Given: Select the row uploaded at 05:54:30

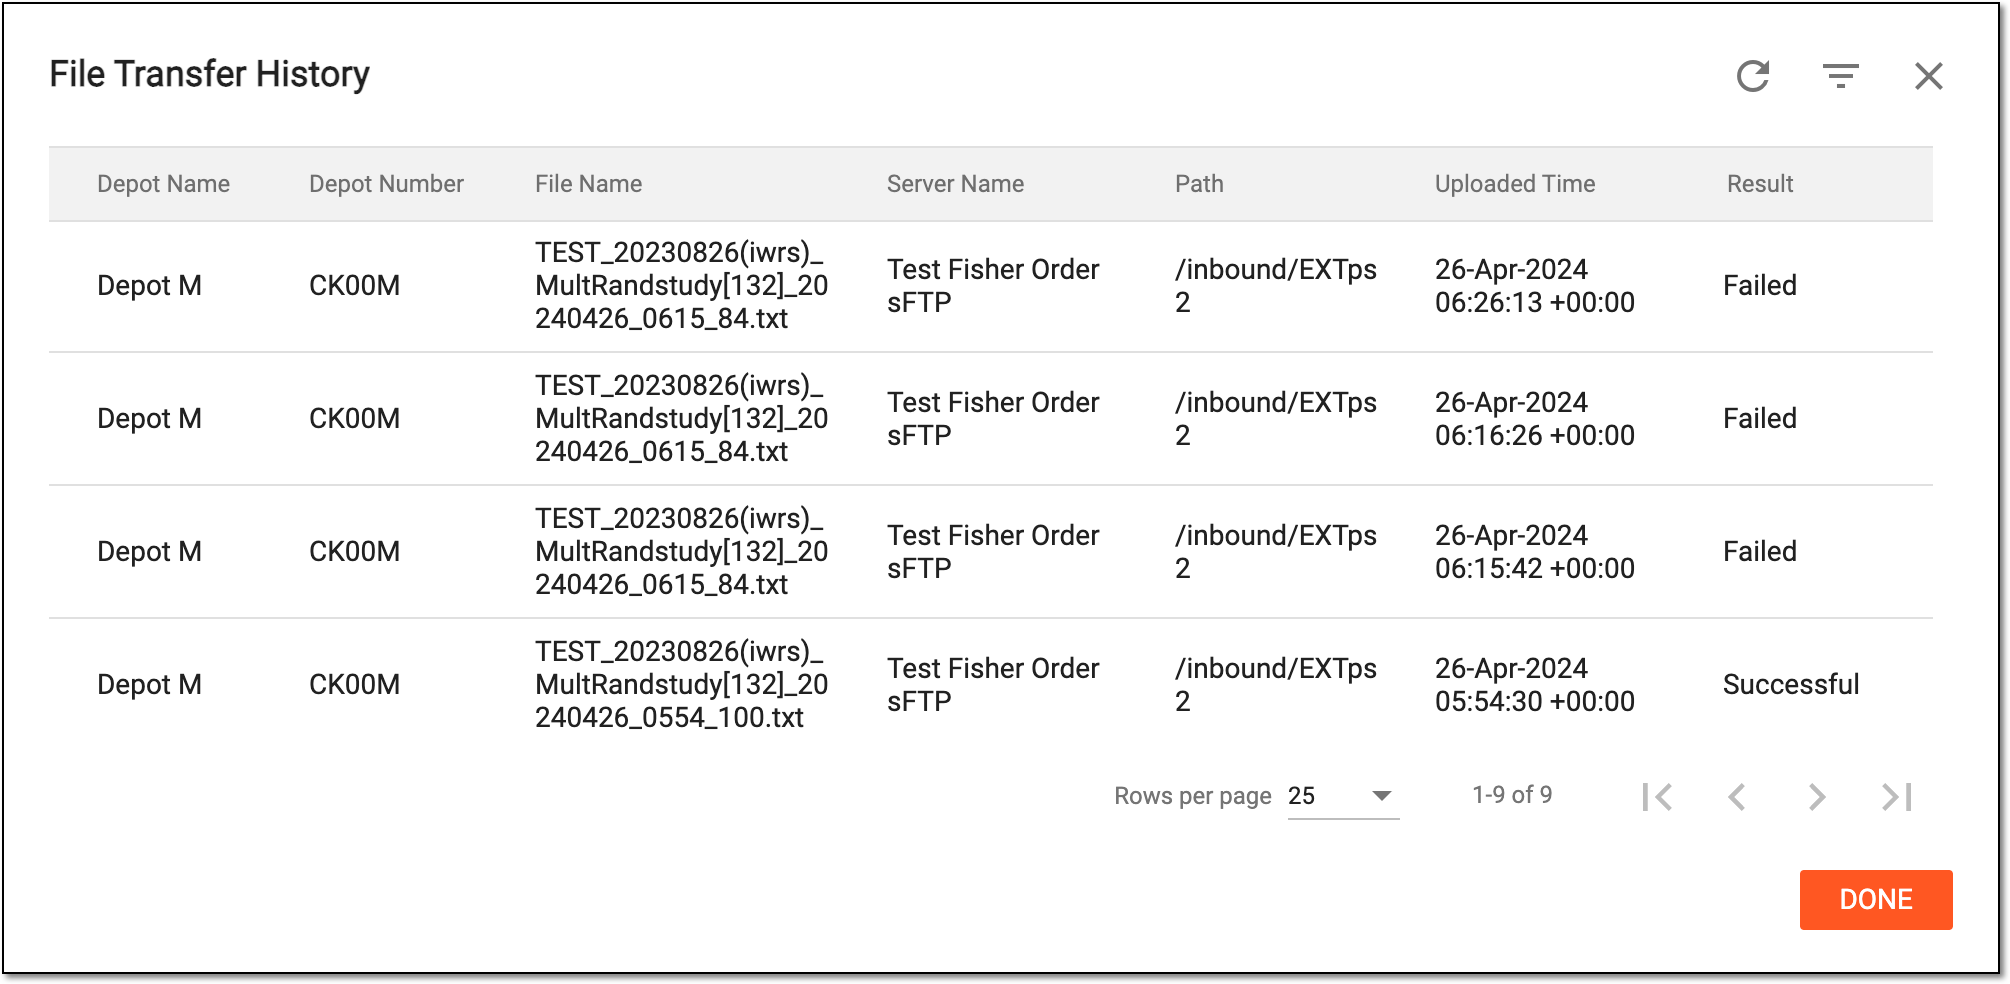Looking at the screenshot, I should pyautogui.click(x=991, y=685).
